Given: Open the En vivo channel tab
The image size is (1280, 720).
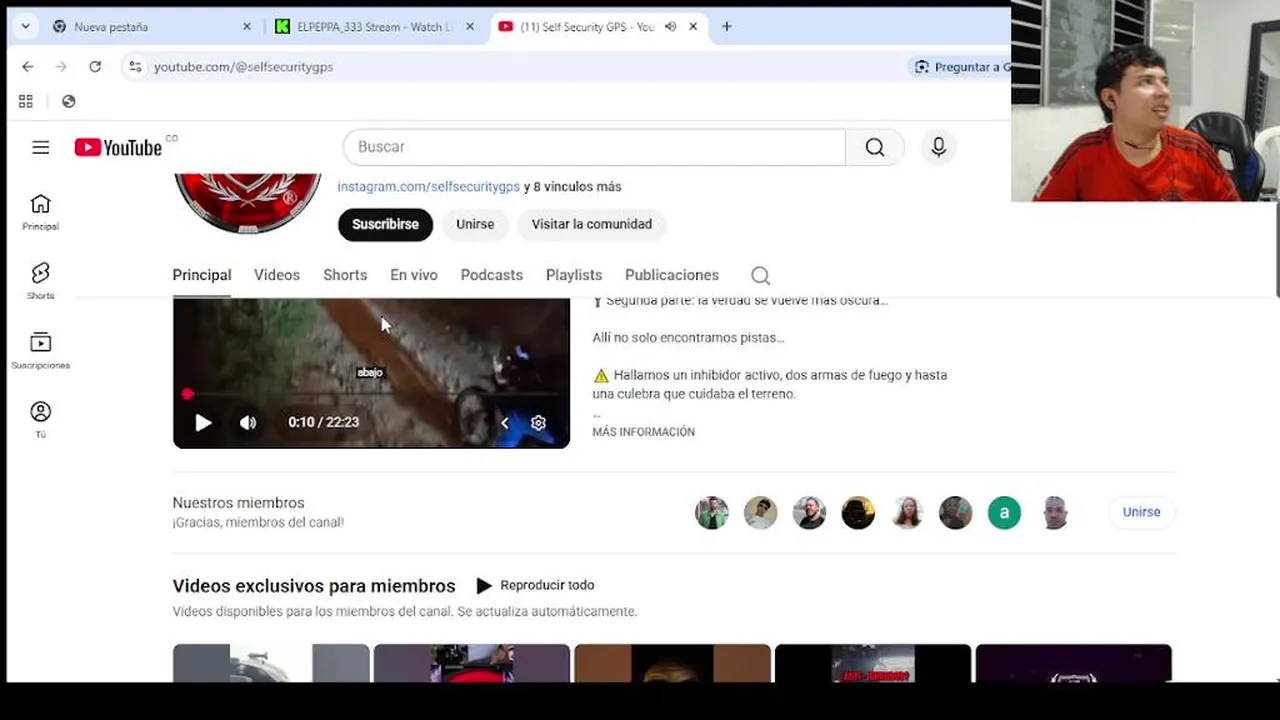Looking at the screenshot, I should (414, 275).
